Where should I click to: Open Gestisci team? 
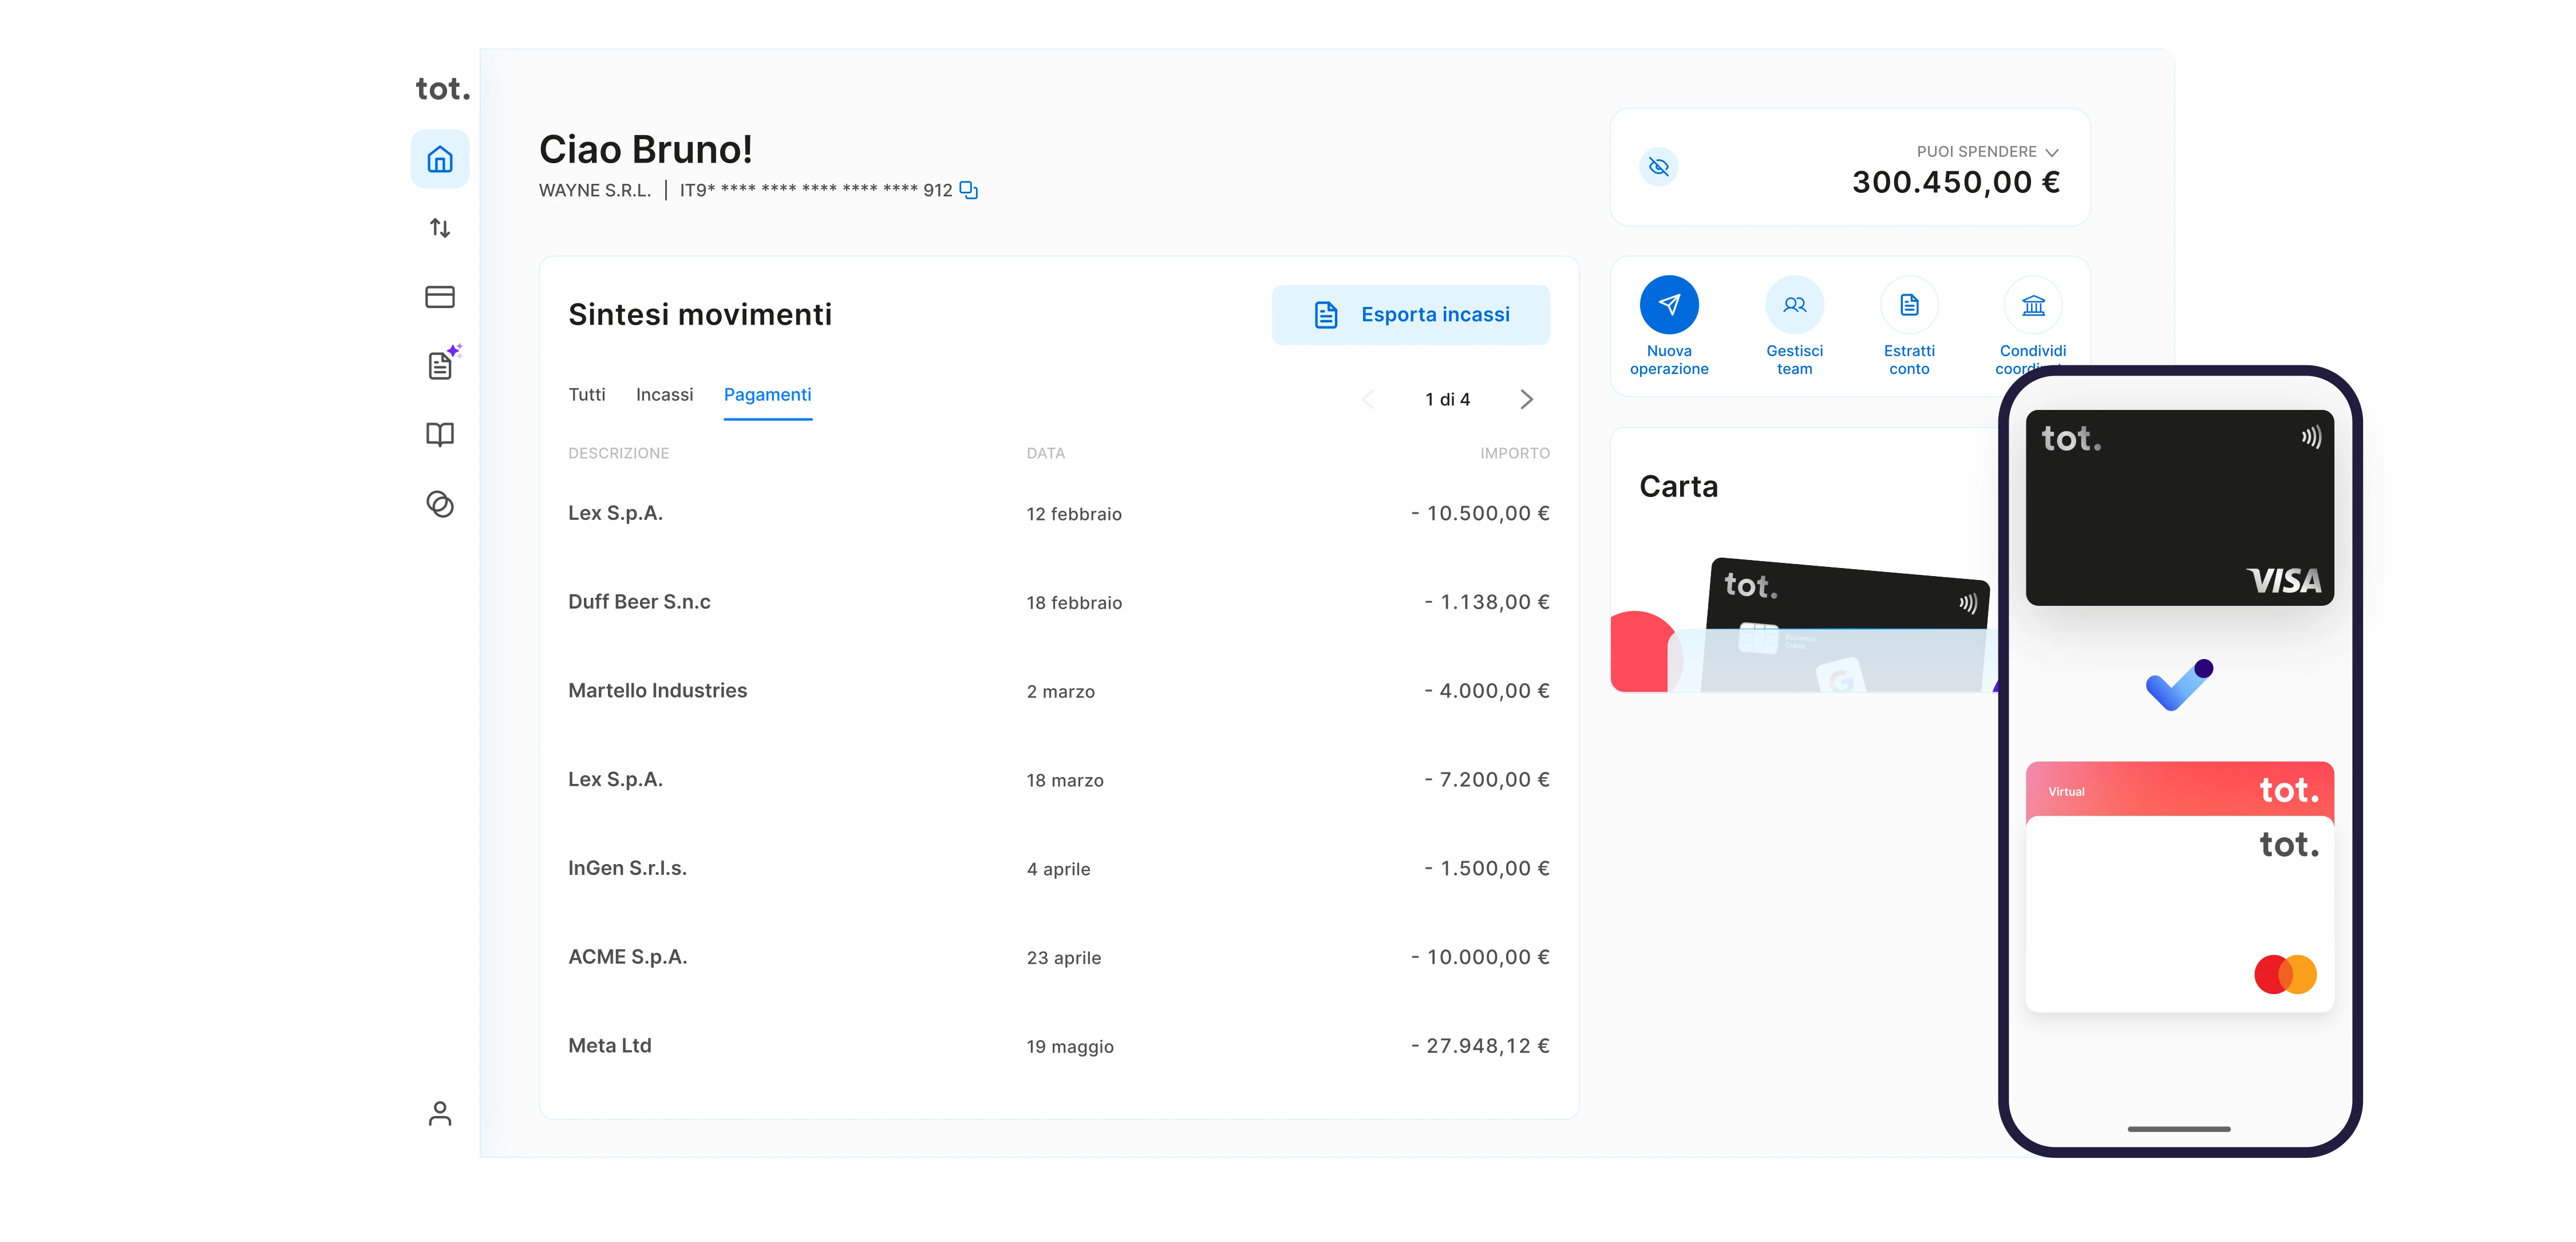1794,305
